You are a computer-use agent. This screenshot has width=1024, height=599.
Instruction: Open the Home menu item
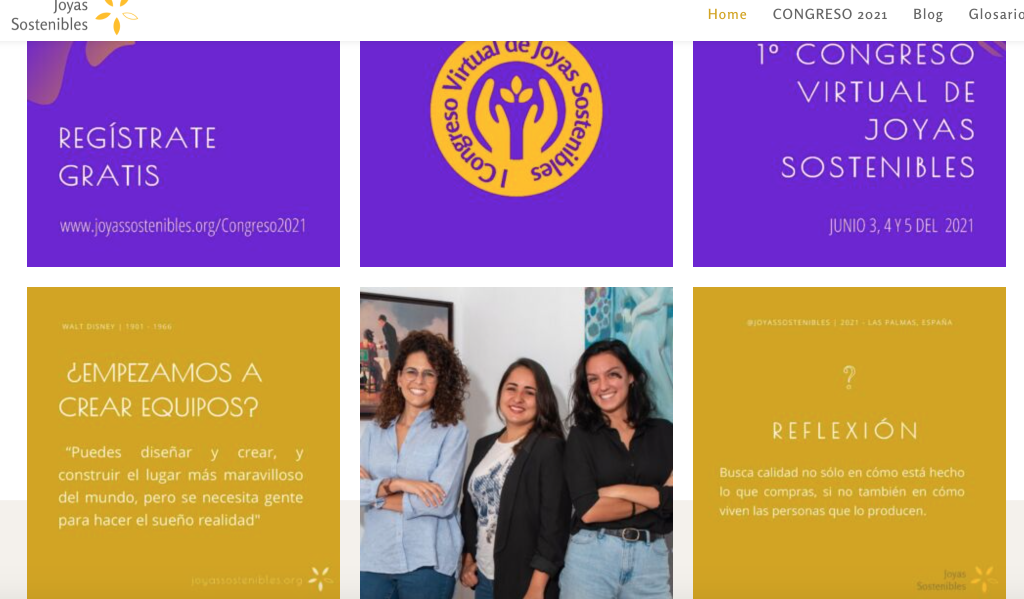[727, 14]
